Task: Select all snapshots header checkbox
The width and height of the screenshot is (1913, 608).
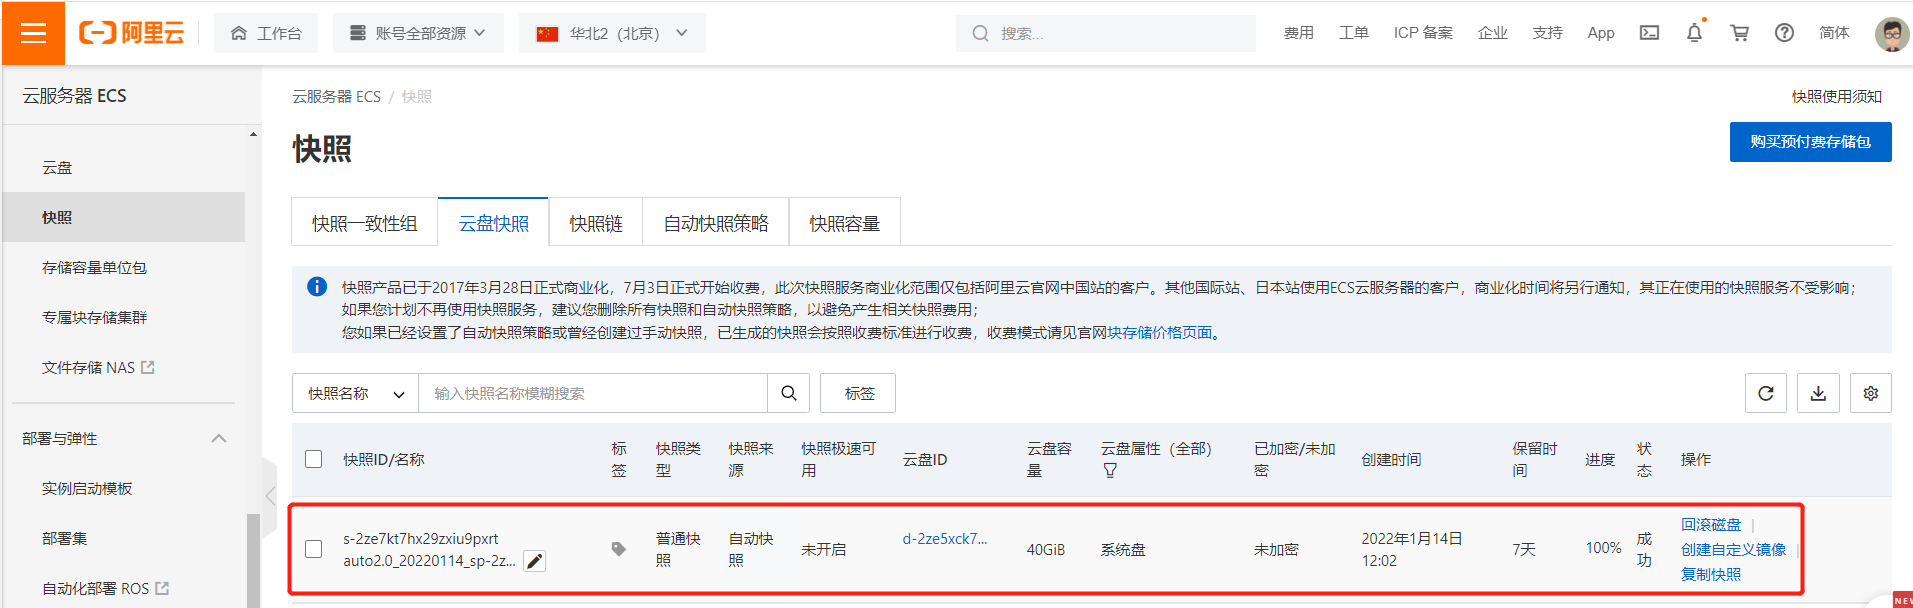Action: coord(314,459)
